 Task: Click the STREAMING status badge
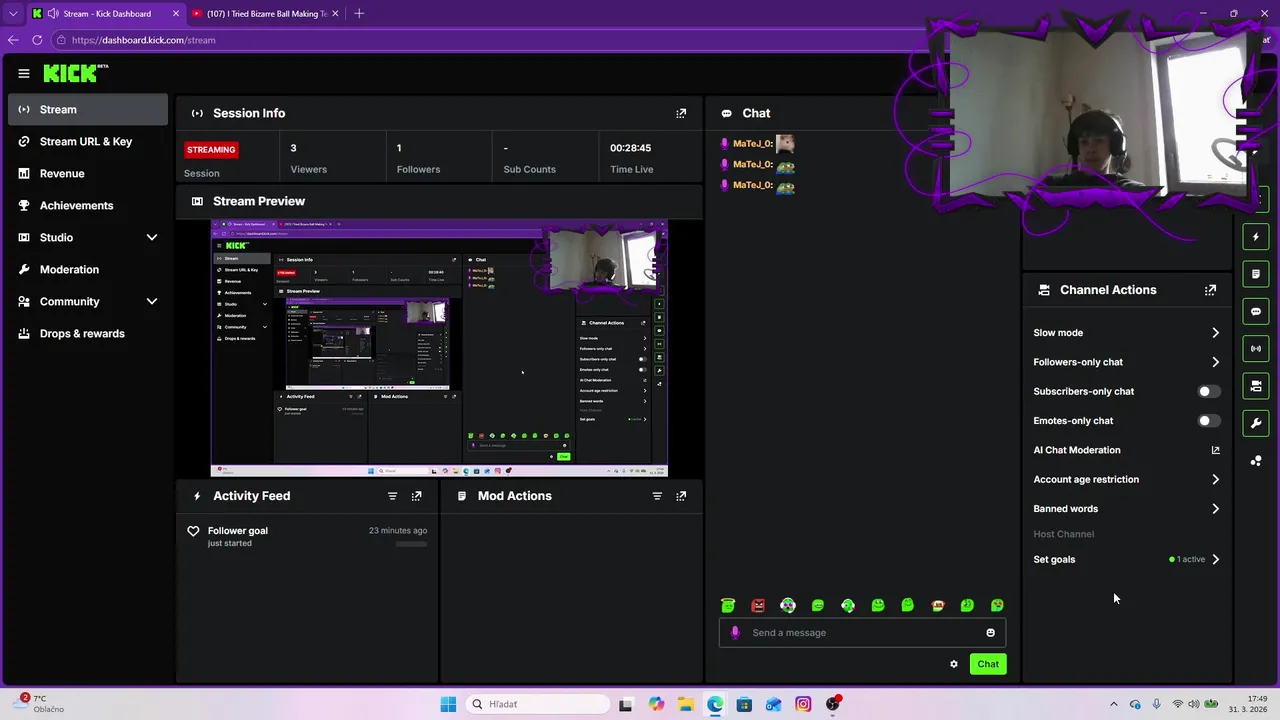coord(211,150)
